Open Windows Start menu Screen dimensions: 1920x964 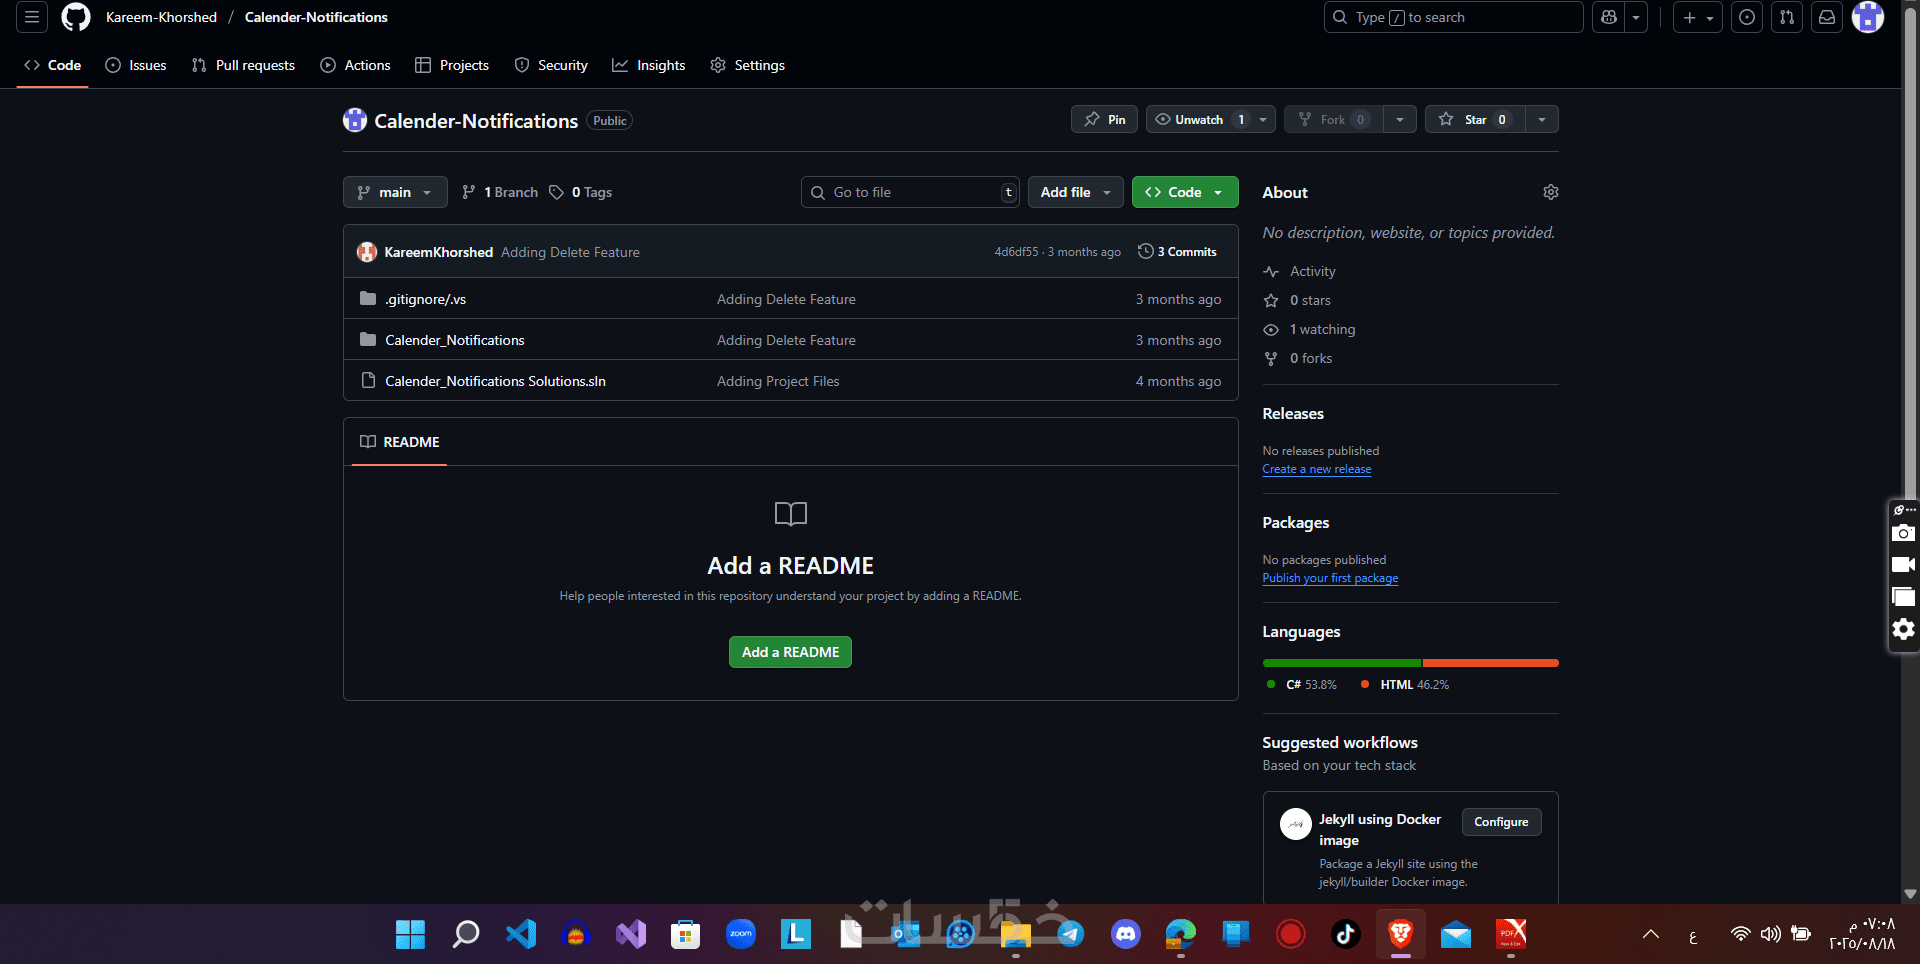[411, 934]
